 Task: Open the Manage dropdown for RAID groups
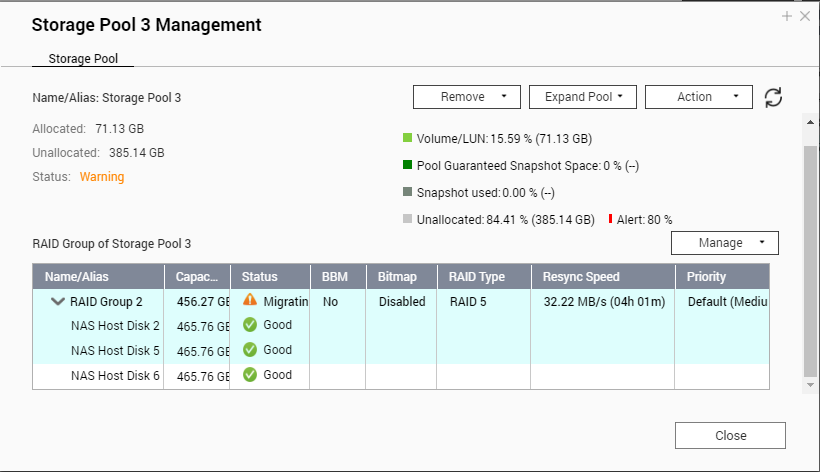point(725,243)
